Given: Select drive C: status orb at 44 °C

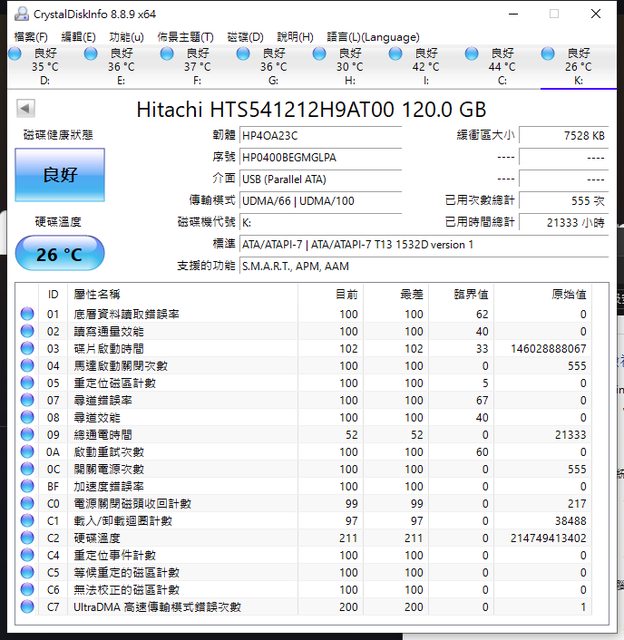Looking at the screenshot, I should tap(472, 53).
